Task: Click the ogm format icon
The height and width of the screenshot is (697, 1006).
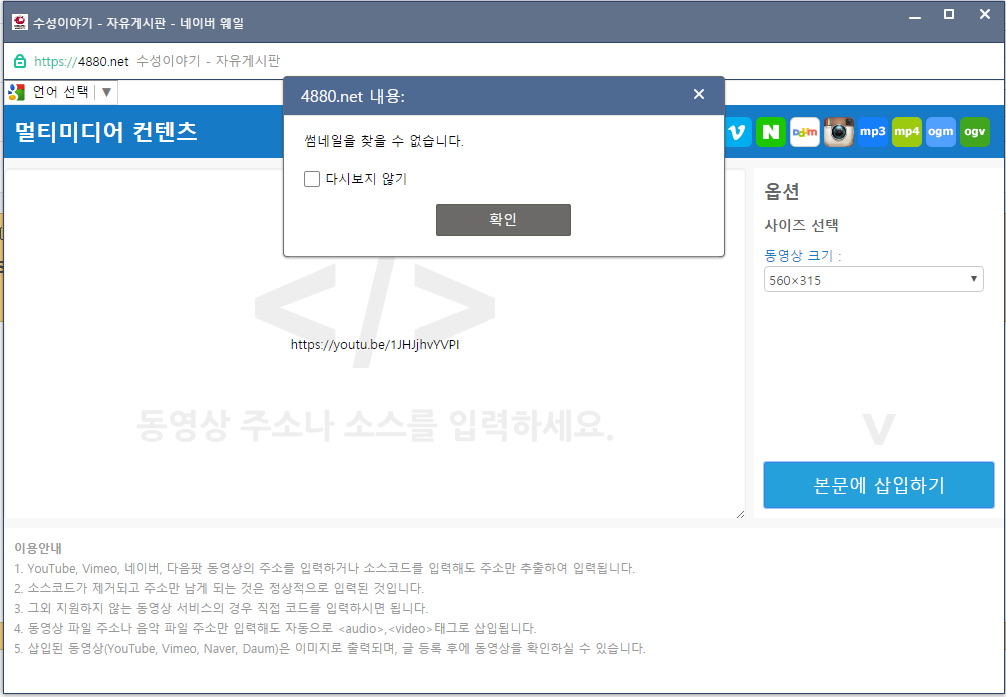Action: tap(941, 132)
